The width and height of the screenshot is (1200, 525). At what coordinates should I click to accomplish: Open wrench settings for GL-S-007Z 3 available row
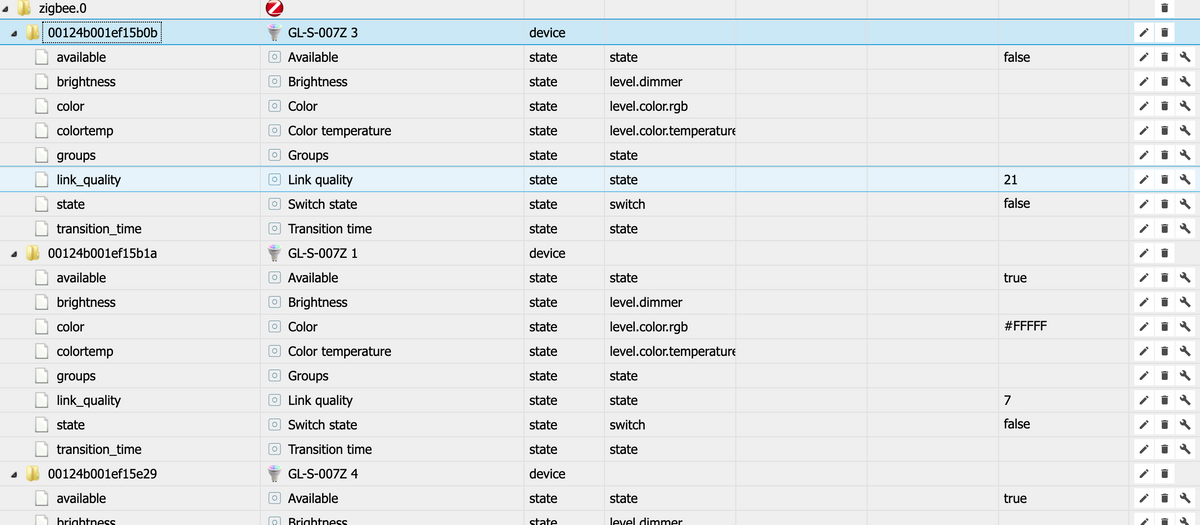pos(1184,57)
